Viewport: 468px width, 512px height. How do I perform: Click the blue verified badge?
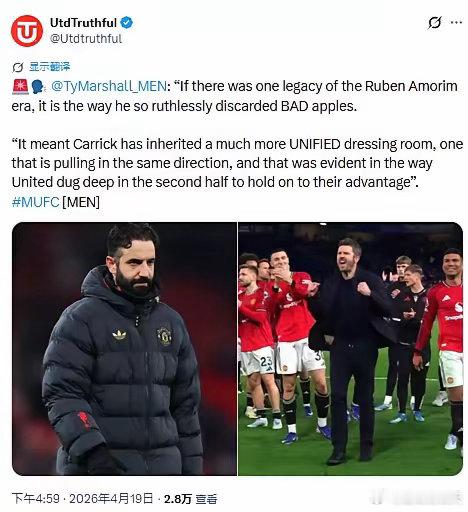(x=127, y=23)
